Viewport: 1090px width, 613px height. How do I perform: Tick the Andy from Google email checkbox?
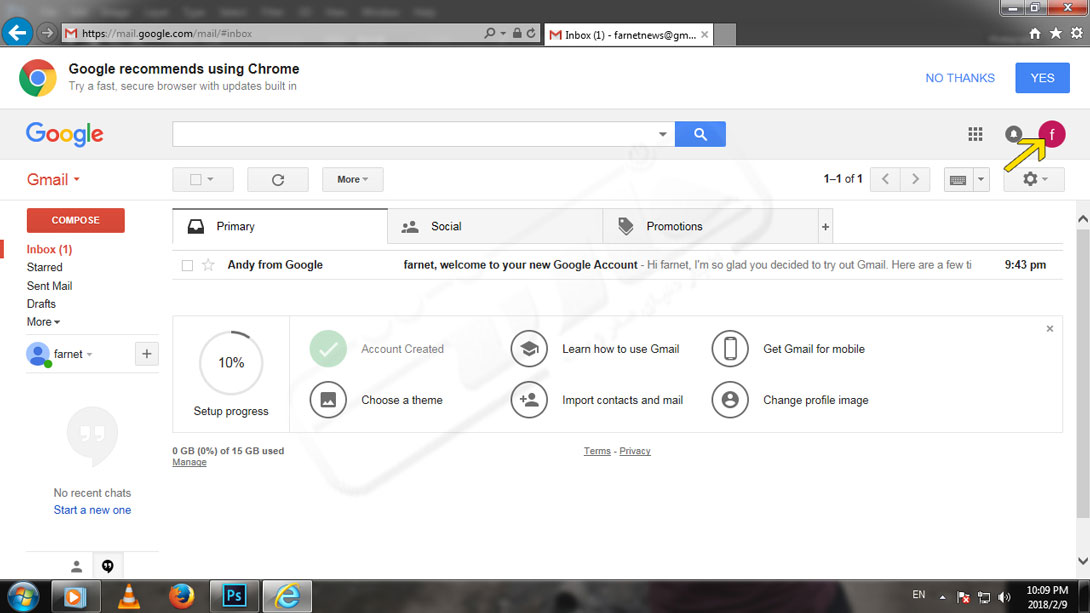(x=187, y=265)
